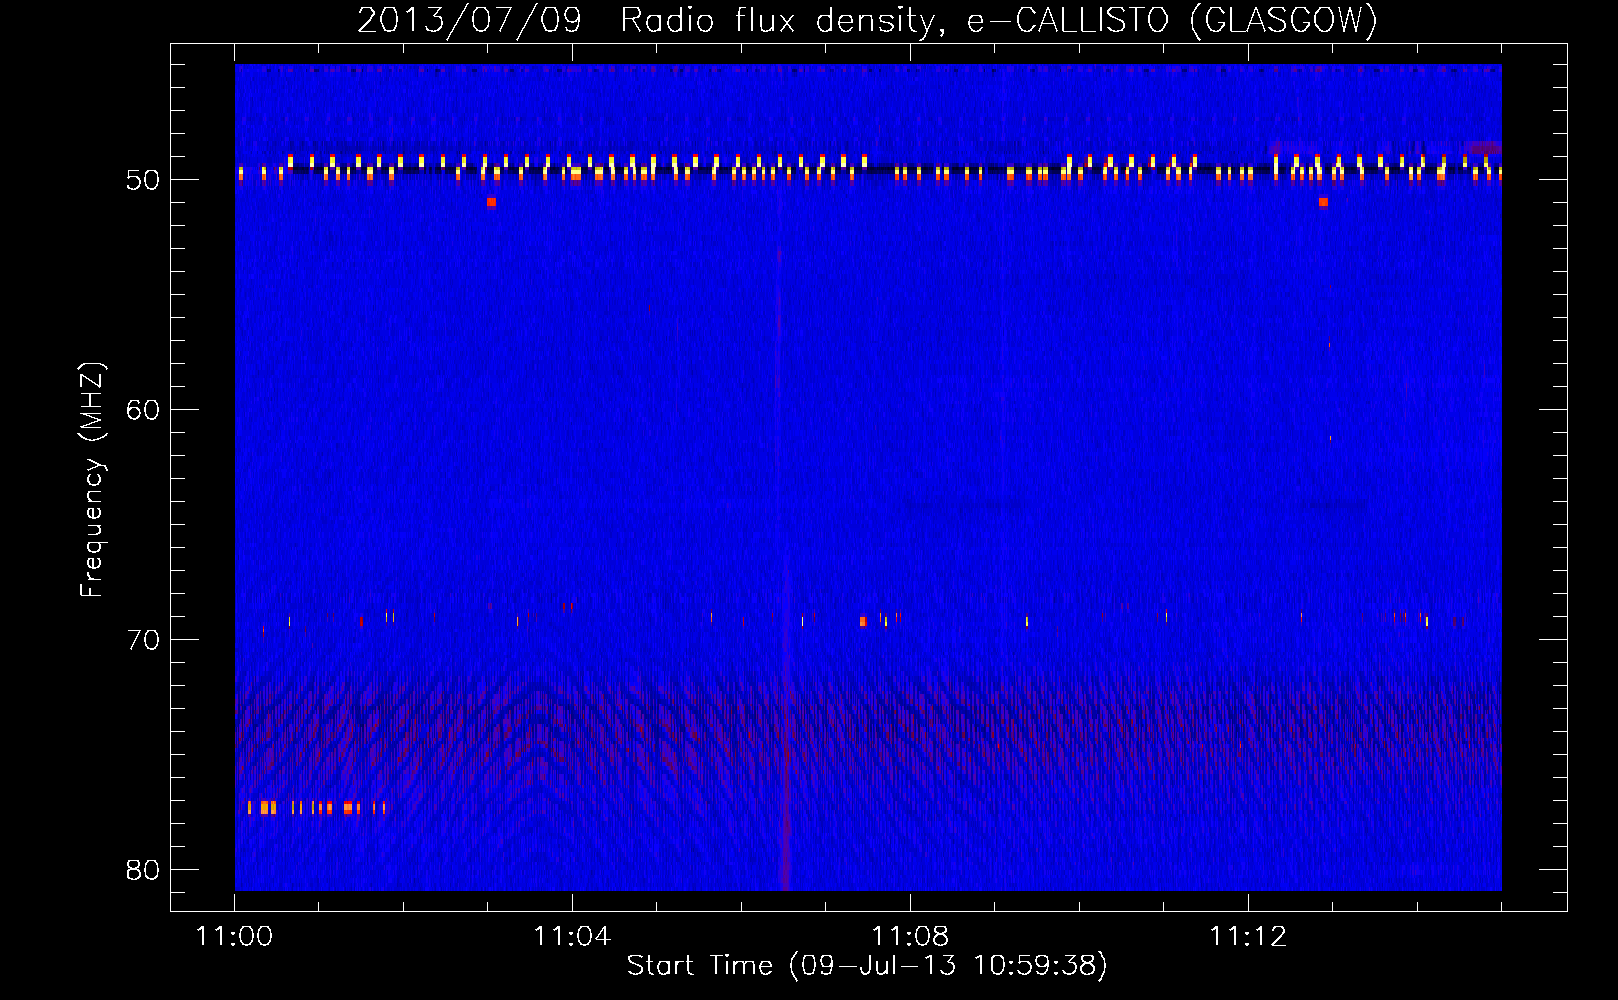Click the '11:12' time axis label

[1248, 937]
